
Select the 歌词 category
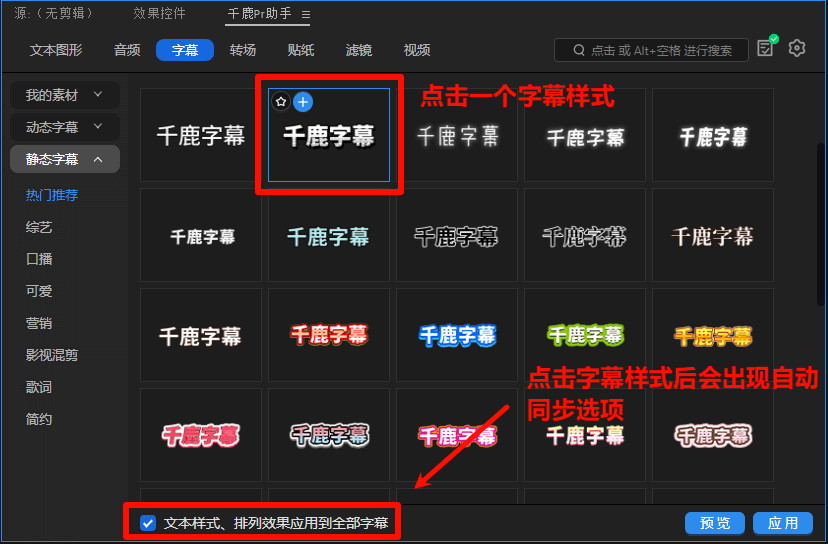point(39,387)
